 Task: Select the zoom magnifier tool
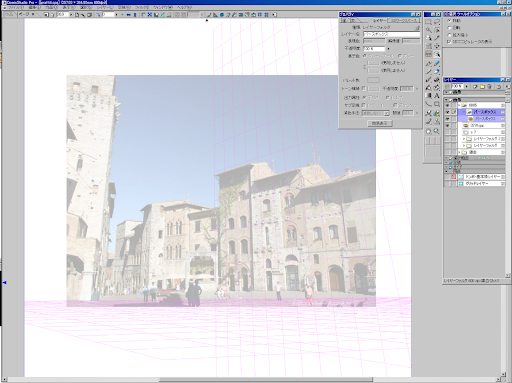click(x=437, y=131)
